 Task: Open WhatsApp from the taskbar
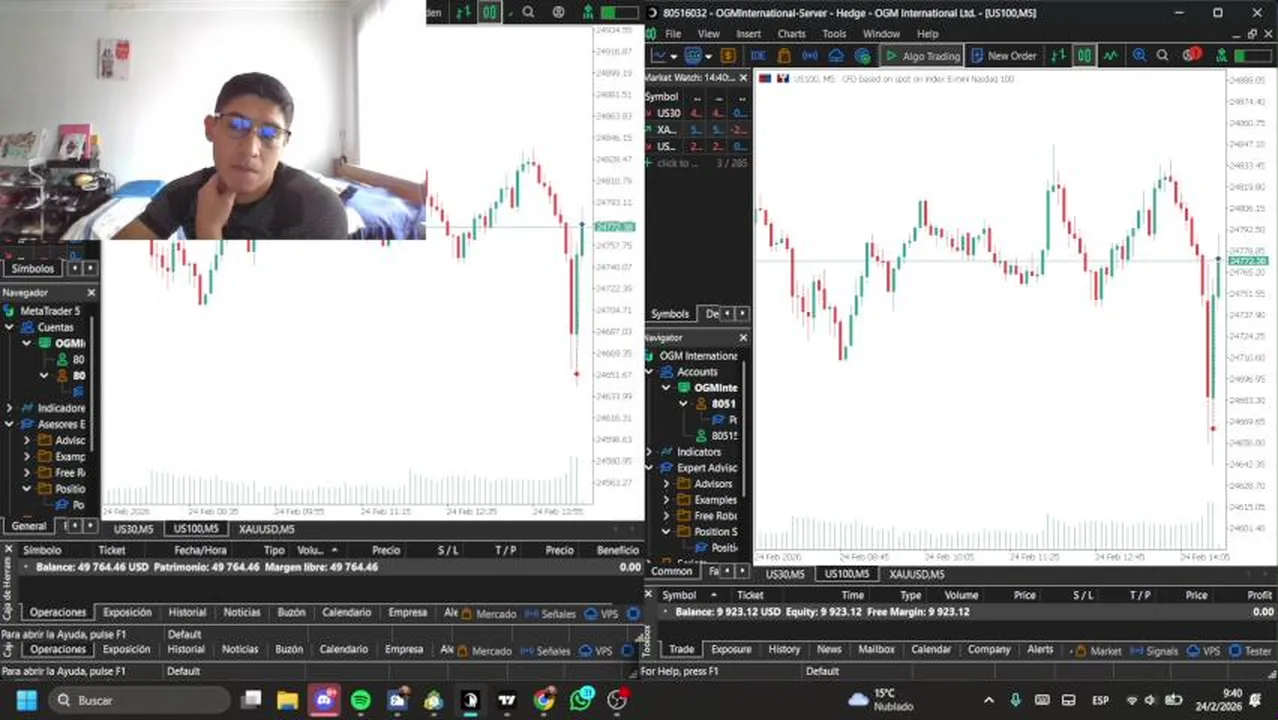tap(580, 700)
